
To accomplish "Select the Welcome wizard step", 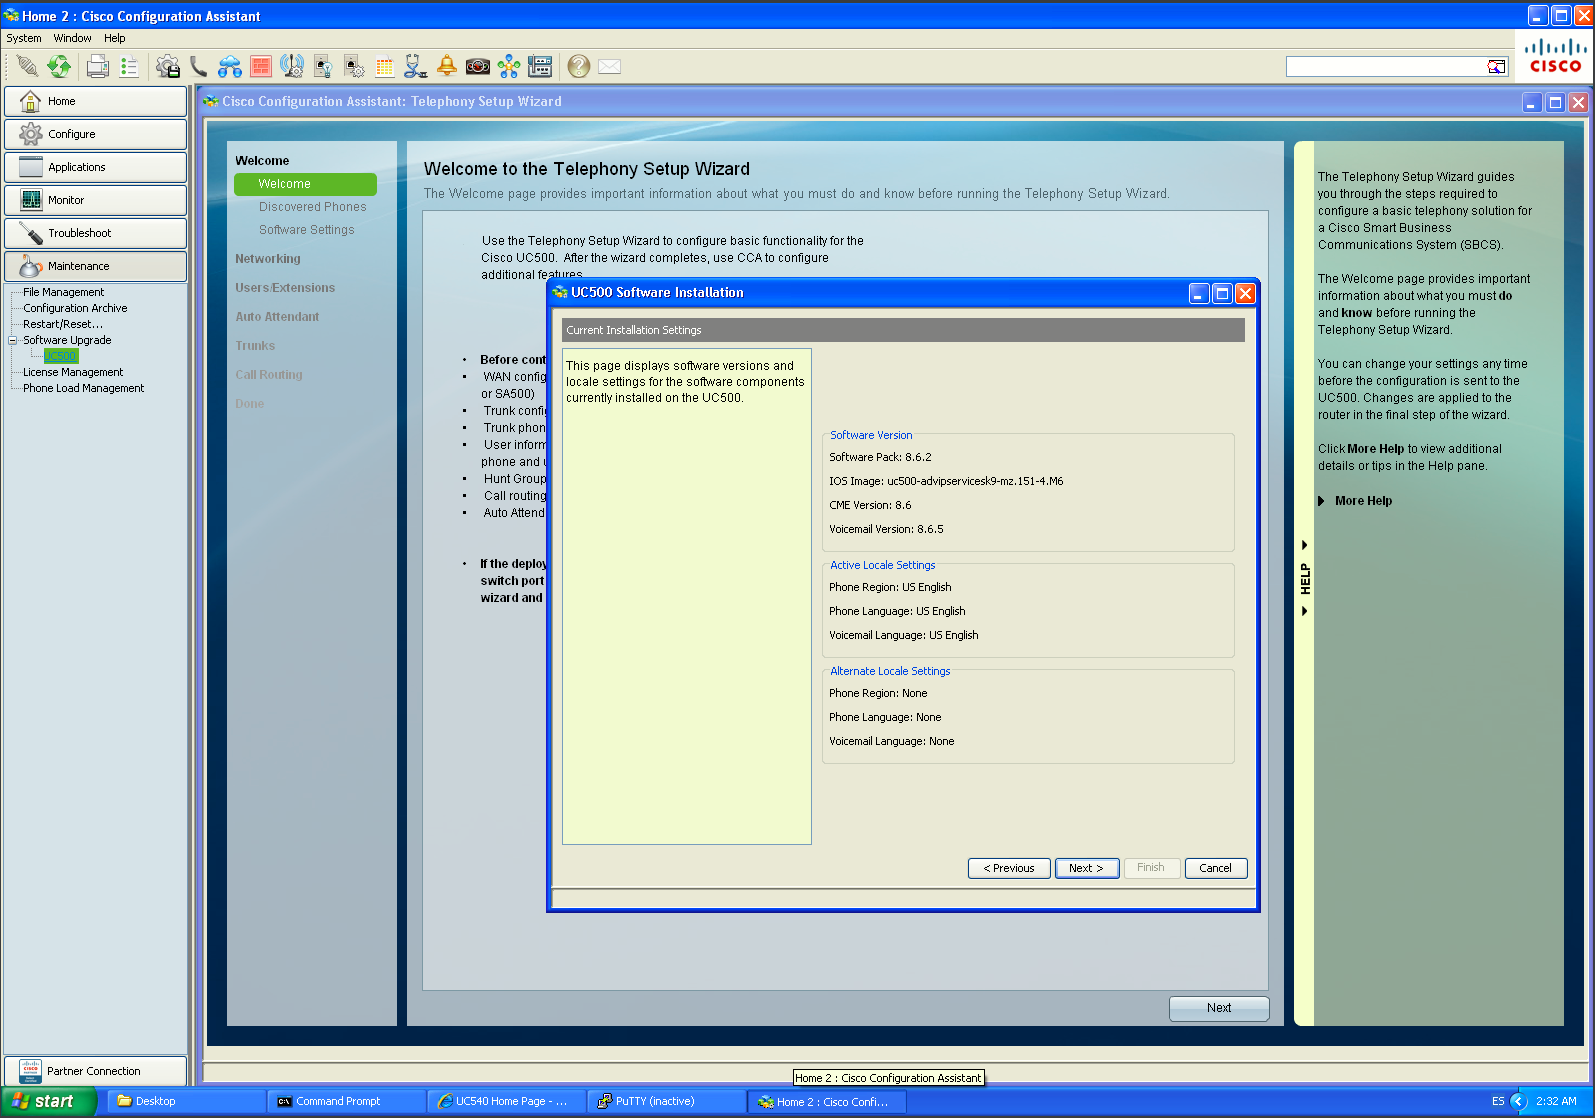I will 305,184.
